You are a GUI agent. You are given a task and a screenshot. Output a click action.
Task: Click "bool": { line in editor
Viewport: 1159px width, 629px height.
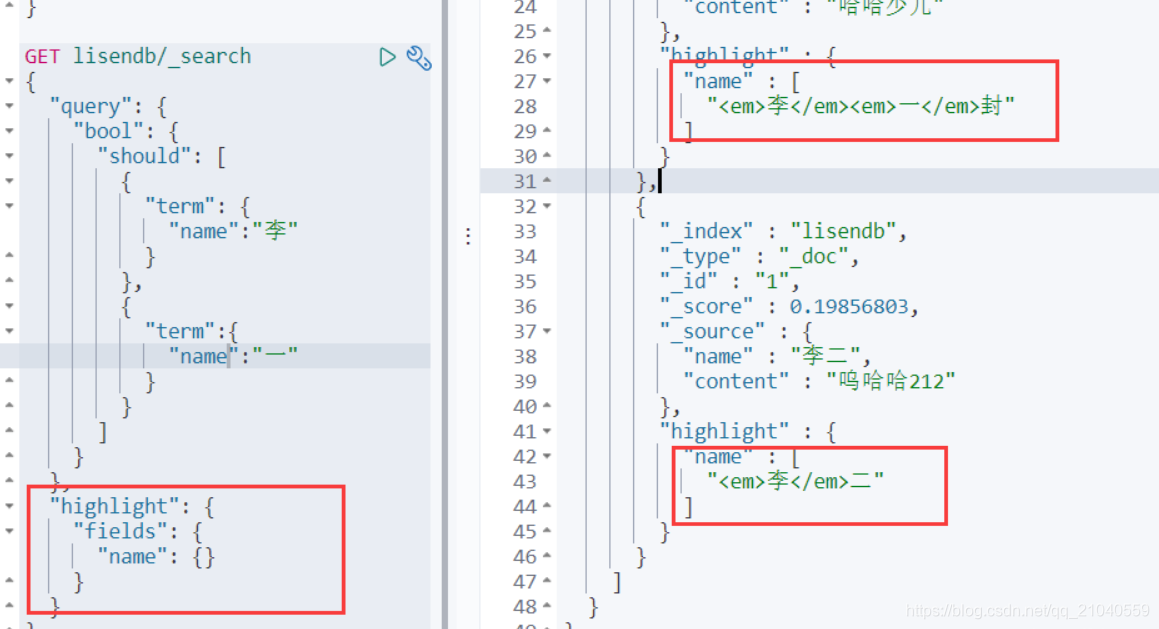click(126, 132)
